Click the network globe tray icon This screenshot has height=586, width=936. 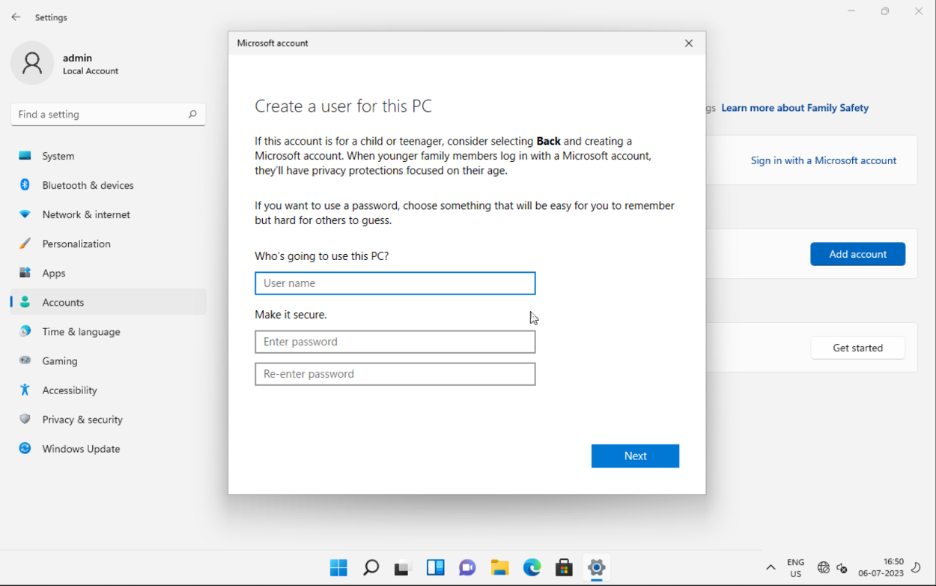tap(823, 568)
